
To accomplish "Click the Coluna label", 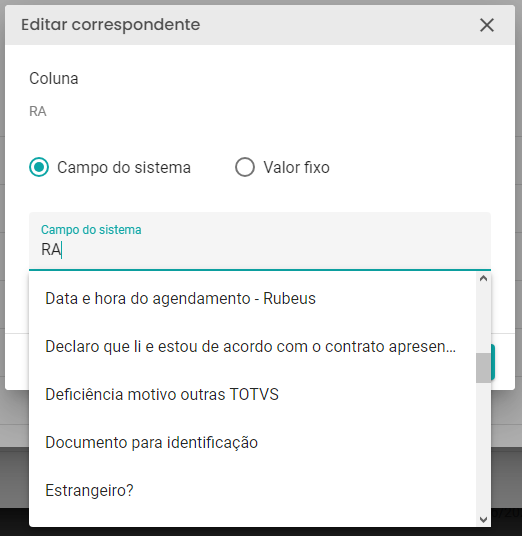I will pos(54,79).
